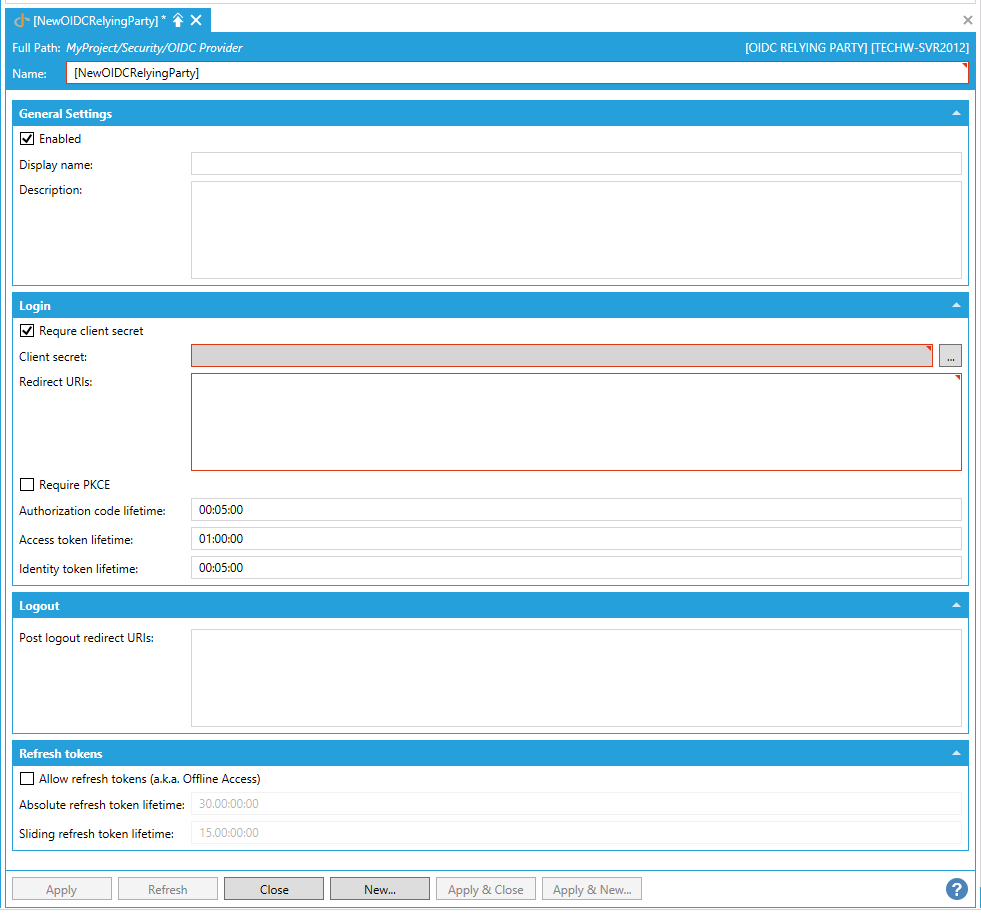Viewport: 981px width, 915px height.
Task: Collapse the Refresh tokens section
Action: (x=956, y=754)
